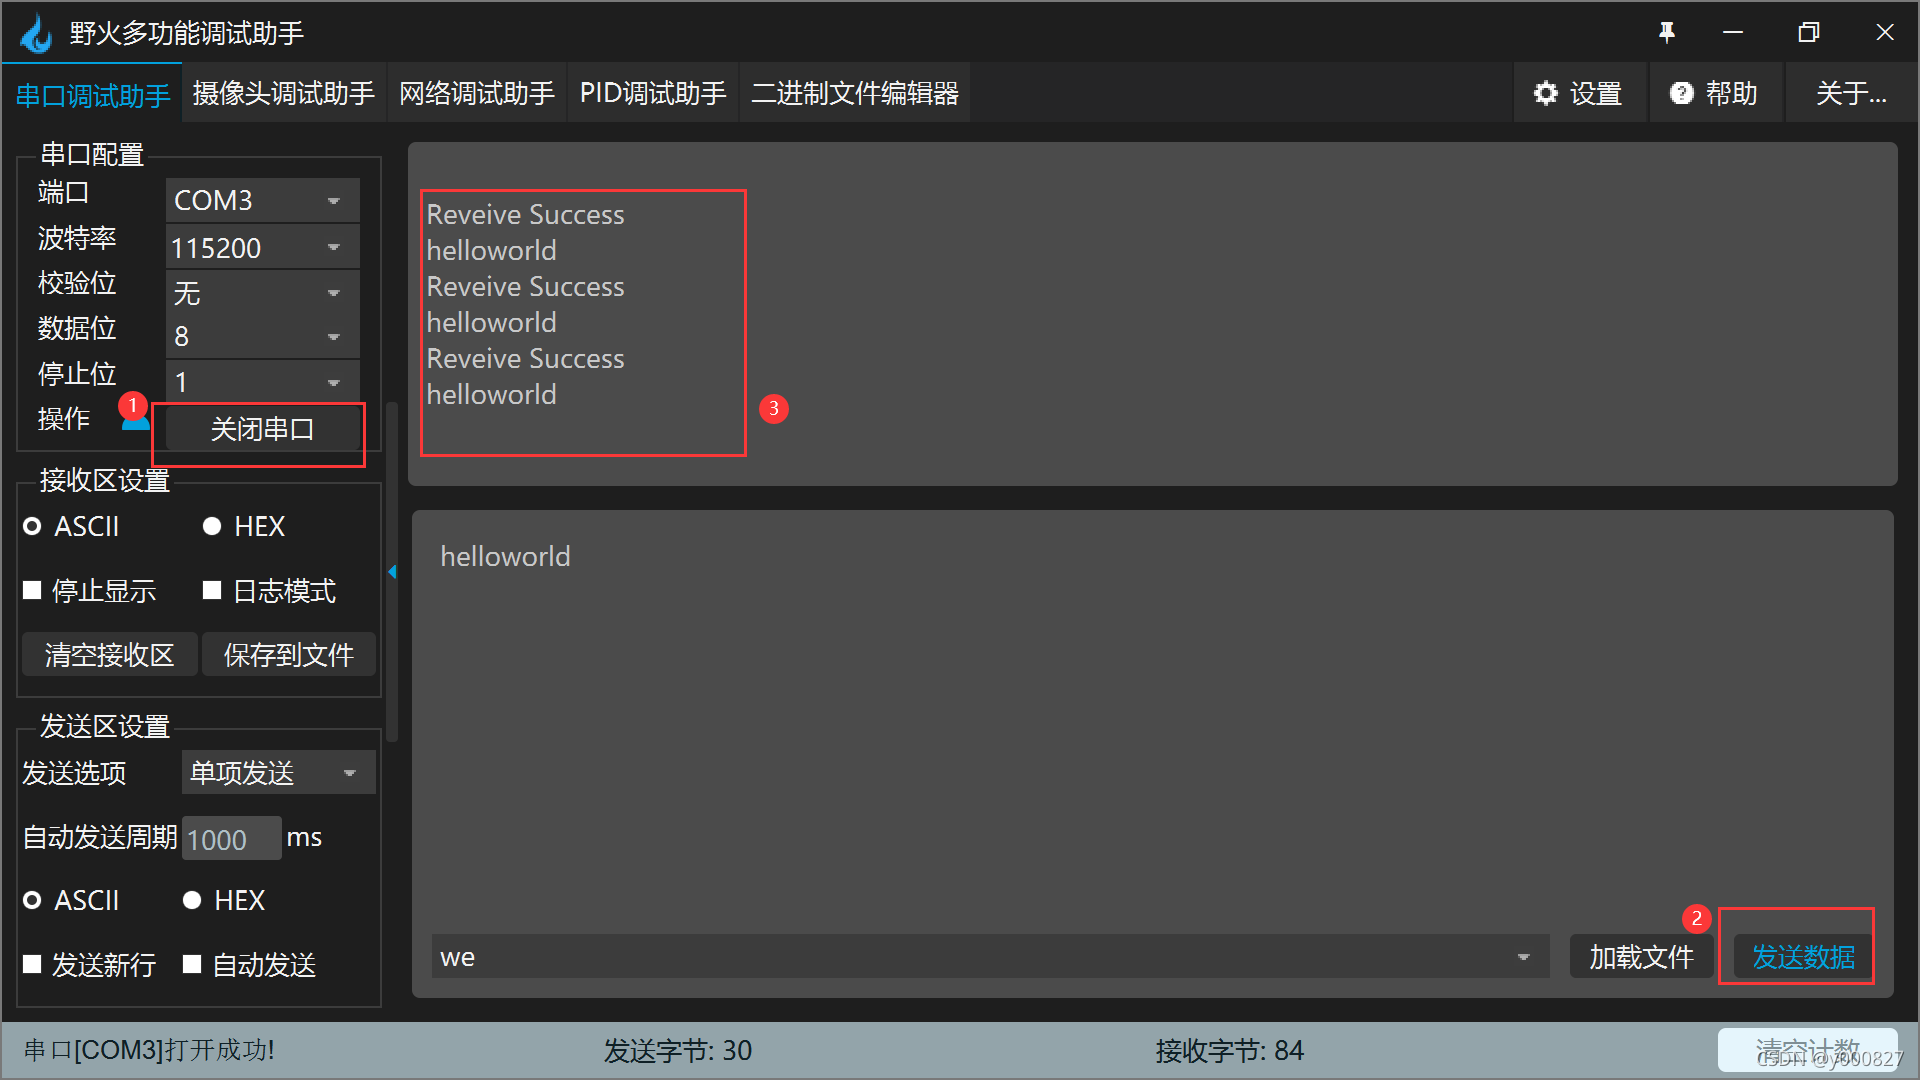Click auto-send period 1000 input field
The image size is (1920, 1080).
click(231, 839)
